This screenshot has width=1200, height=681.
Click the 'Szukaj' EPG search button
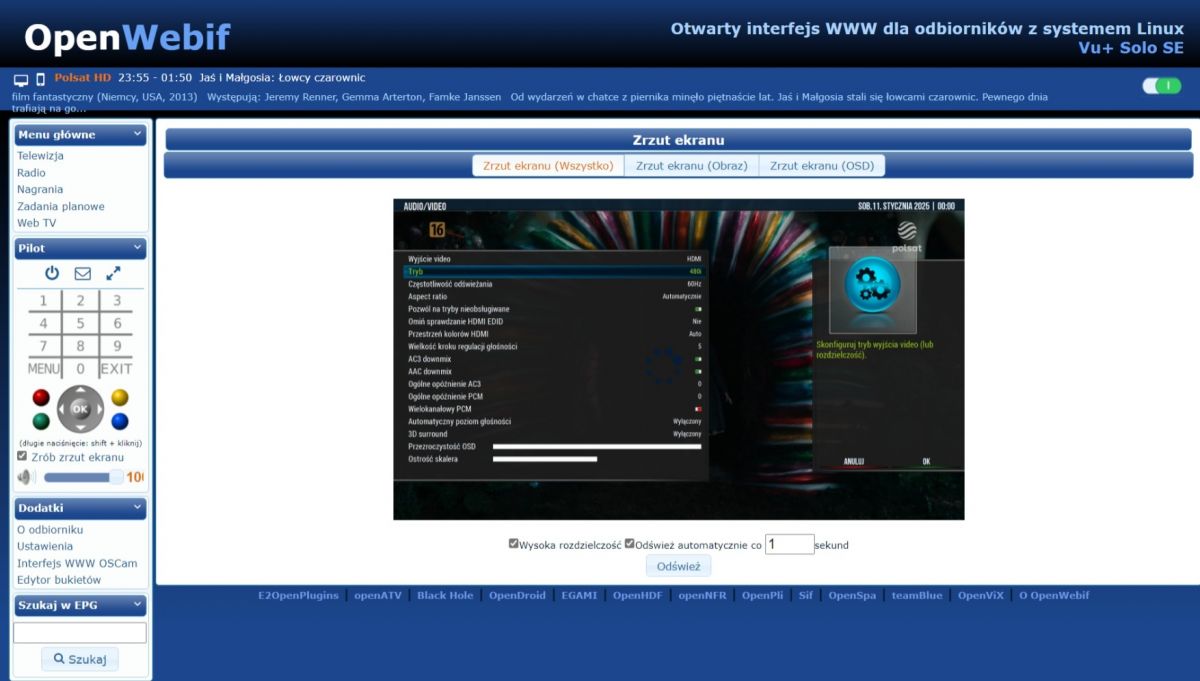point(80,659)
